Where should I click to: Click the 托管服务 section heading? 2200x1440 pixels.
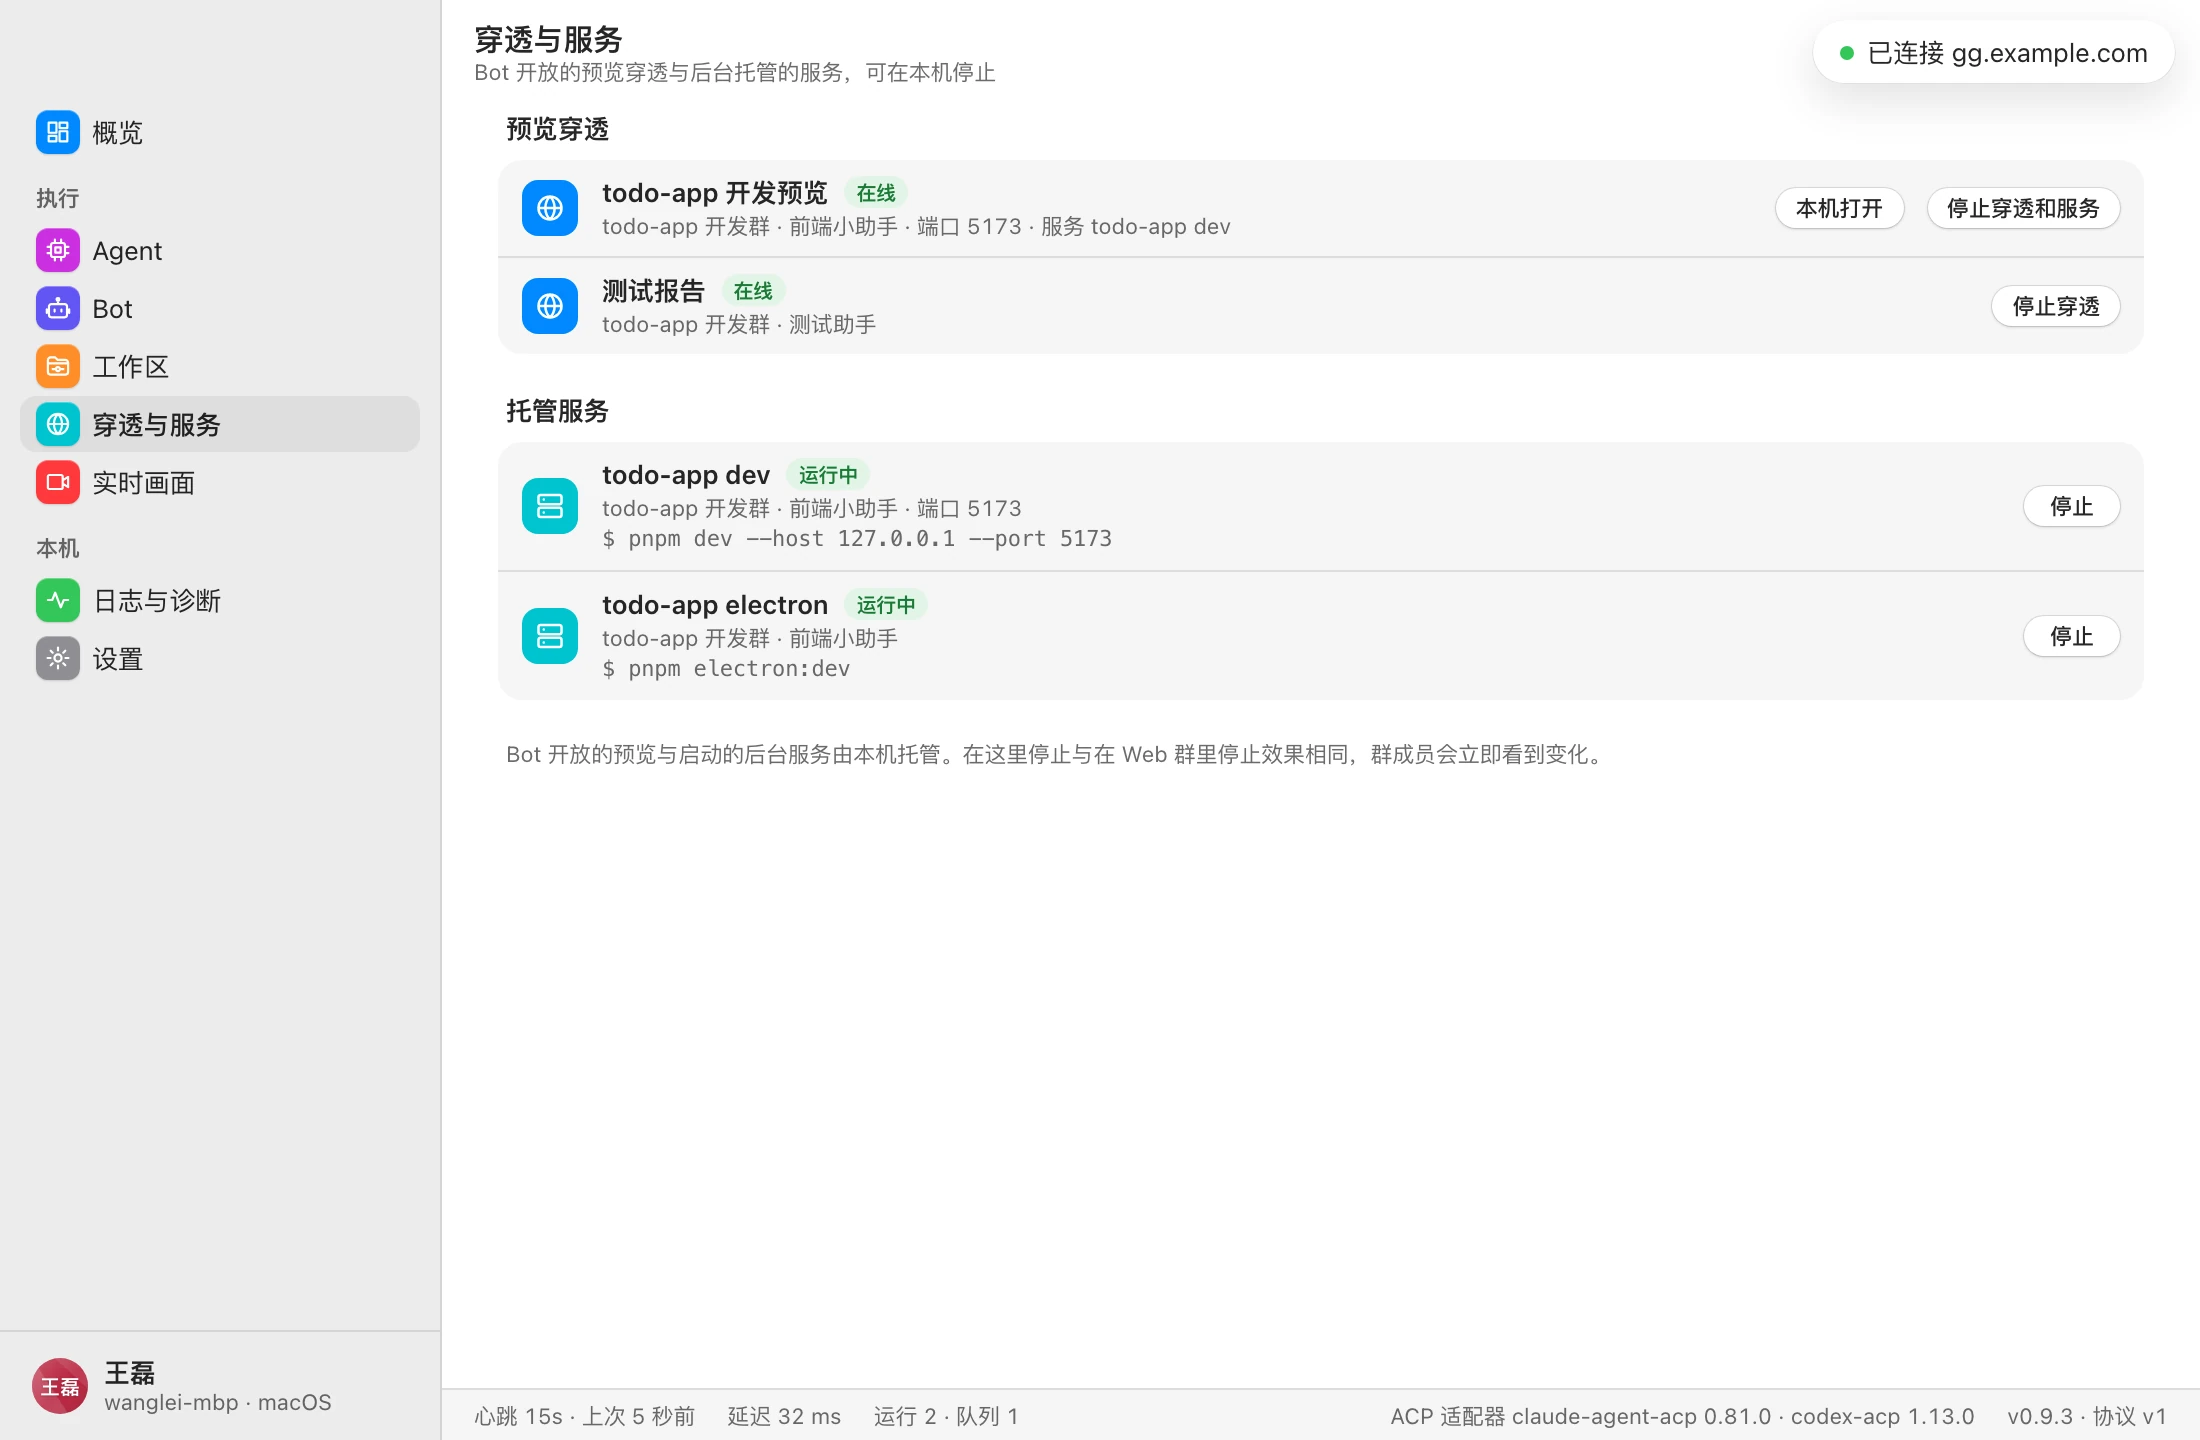click(x=557, y=411)
